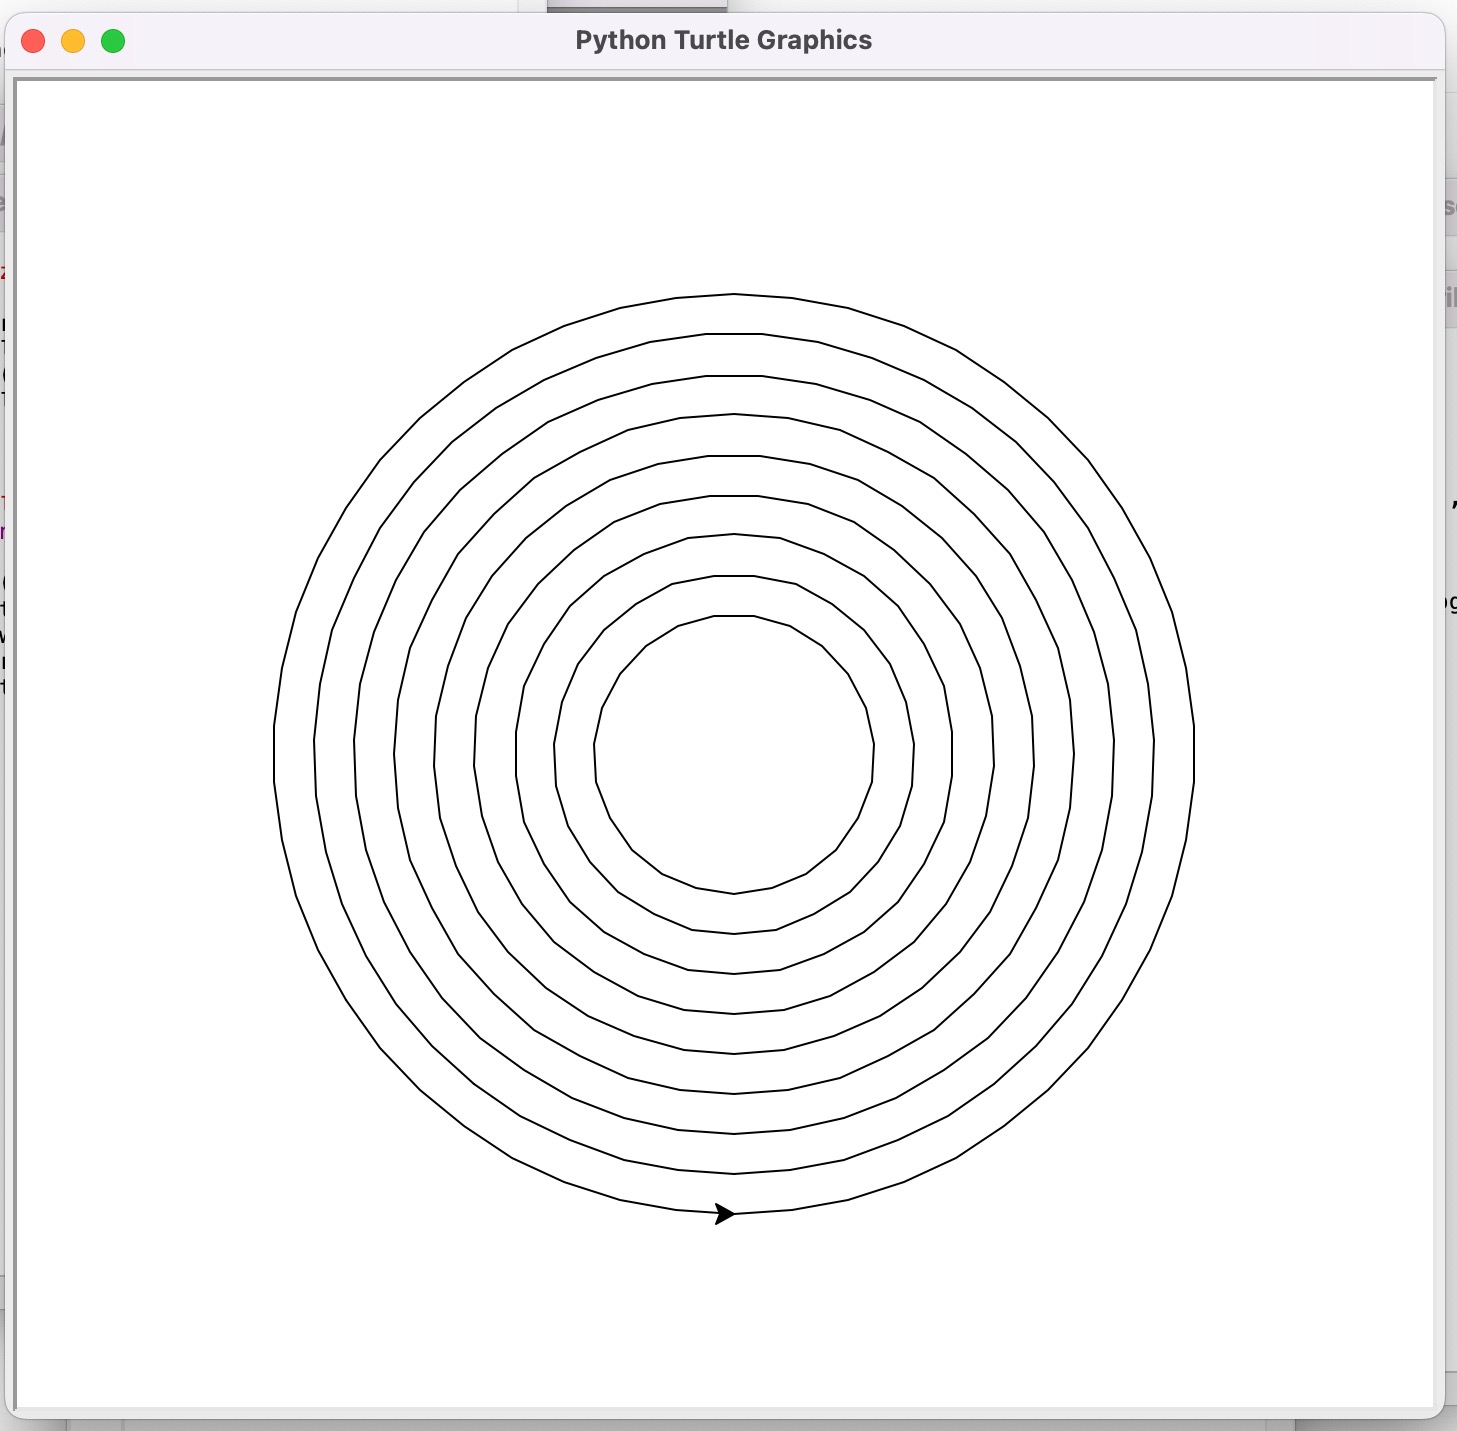Click the right edge of the innermost circle
1457x1431 pixels.
coord(873,755)
